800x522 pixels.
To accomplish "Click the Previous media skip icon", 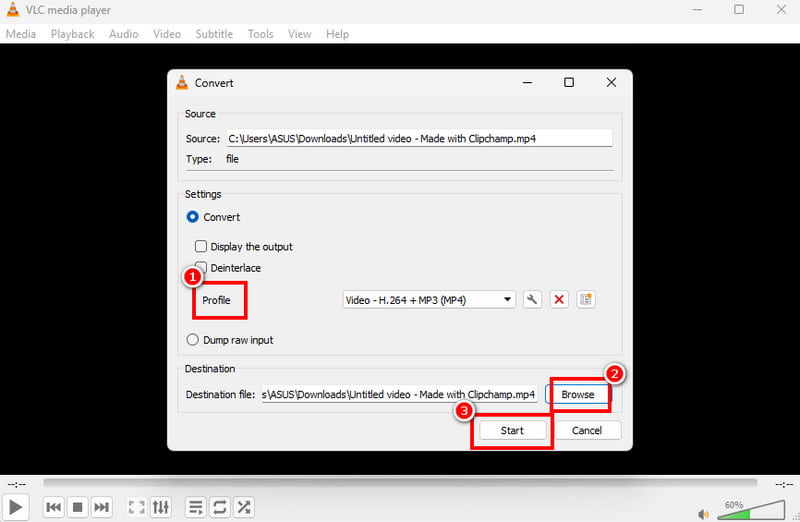I will tap(55, 507).
